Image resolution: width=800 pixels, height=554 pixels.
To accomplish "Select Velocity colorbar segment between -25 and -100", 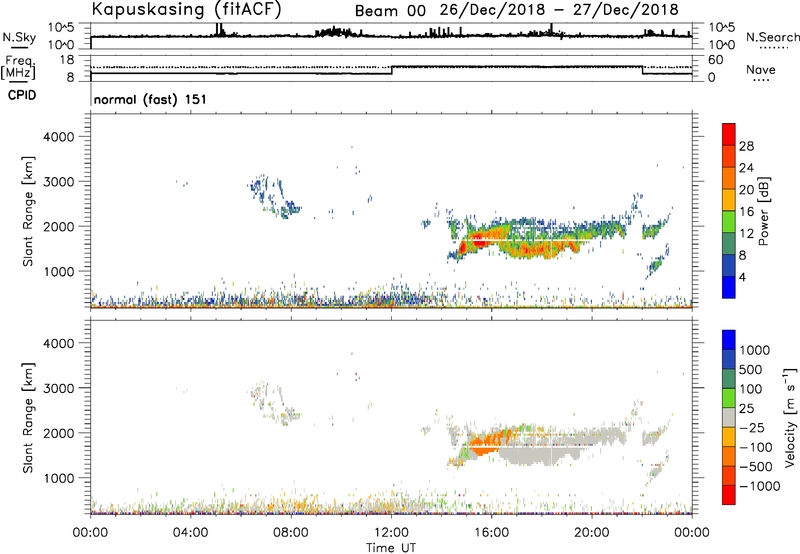I will [729, 437].
